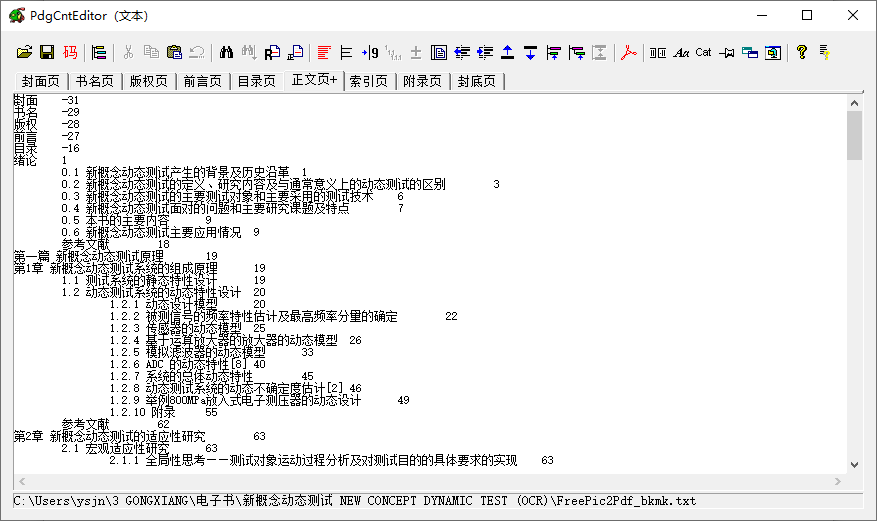
Task: Click the arrow-to-9 page number icon
Action: point(370,53)
